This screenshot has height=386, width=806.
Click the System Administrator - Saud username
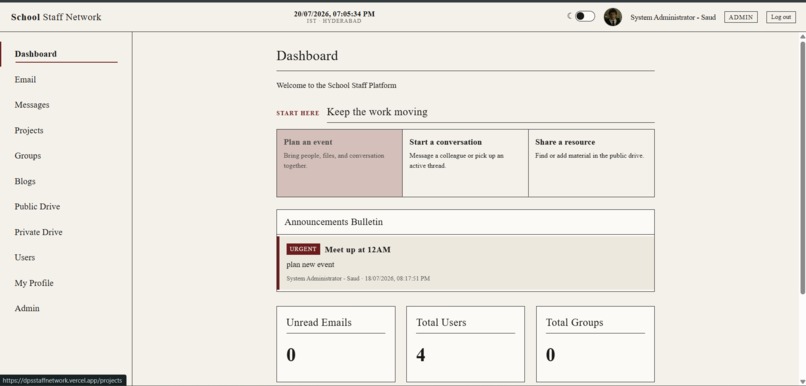(x=673, y=17)
